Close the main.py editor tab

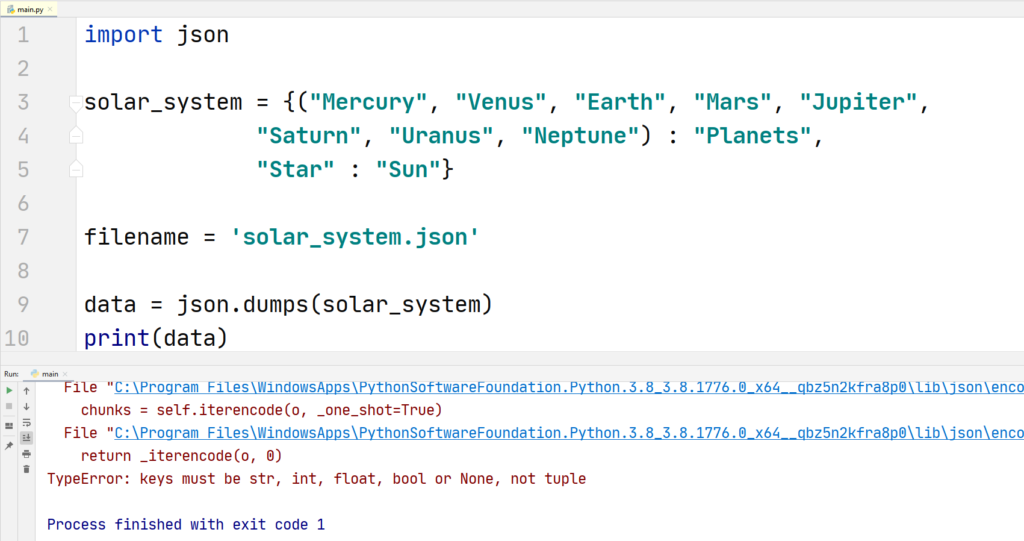50,9
